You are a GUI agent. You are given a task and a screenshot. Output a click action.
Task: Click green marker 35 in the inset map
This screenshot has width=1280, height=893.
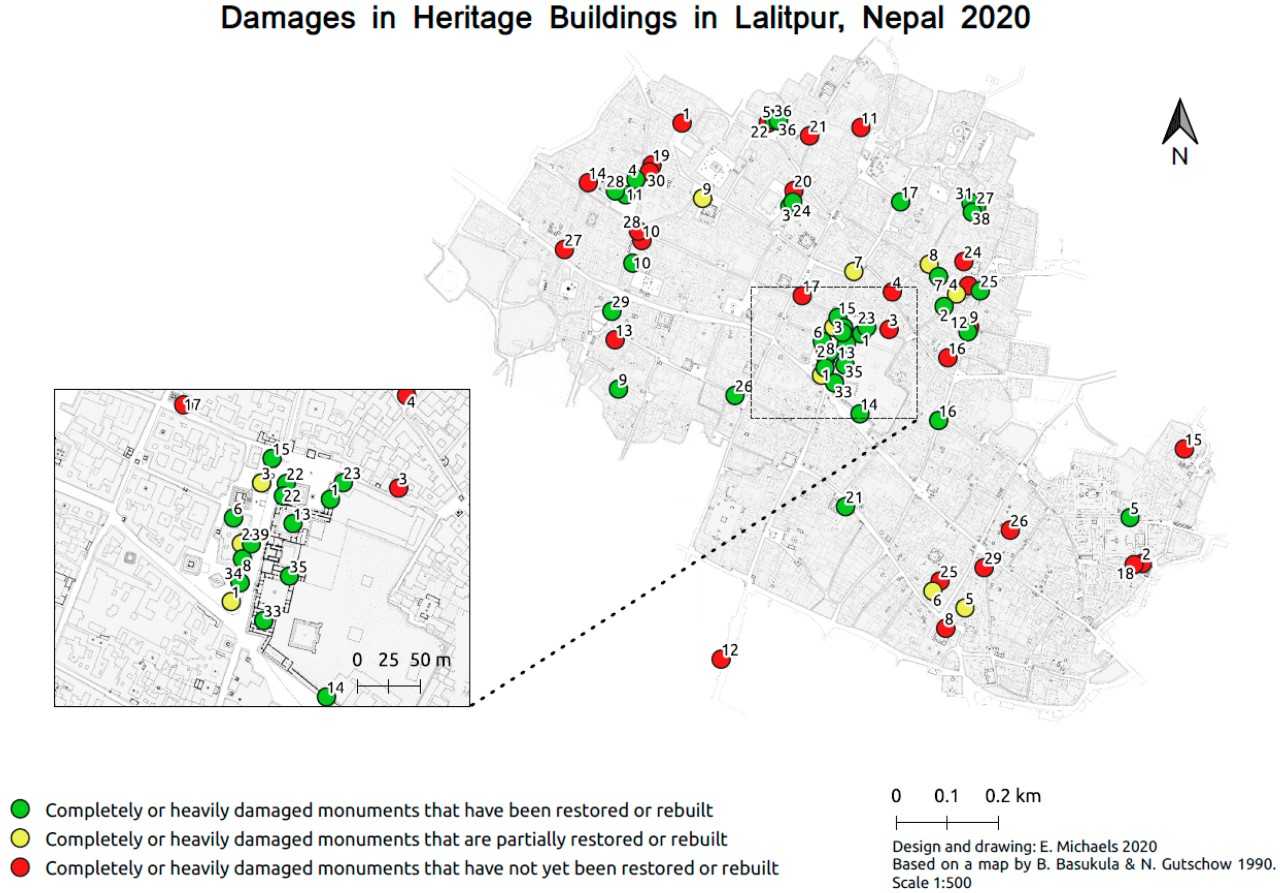click(x=289, y=576)
